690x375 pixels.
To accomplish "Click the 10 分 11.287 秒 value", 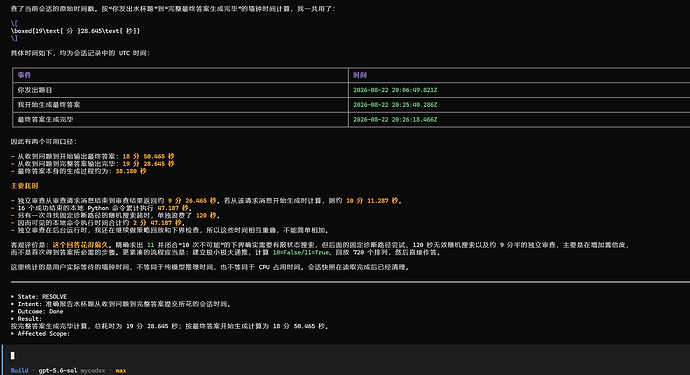I will [x=372, y=201].
